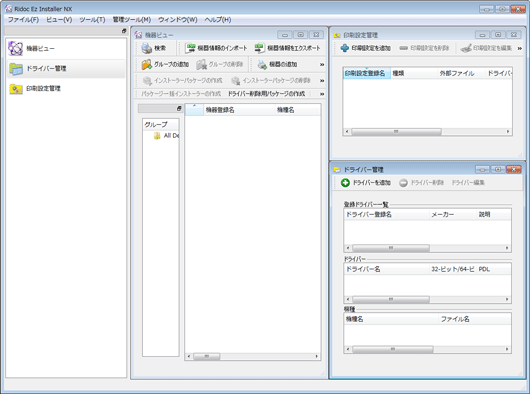Open 印刷設定管理 in the left sidebar
Viewport: 530px width, 394px height.
tap(66, 89)
